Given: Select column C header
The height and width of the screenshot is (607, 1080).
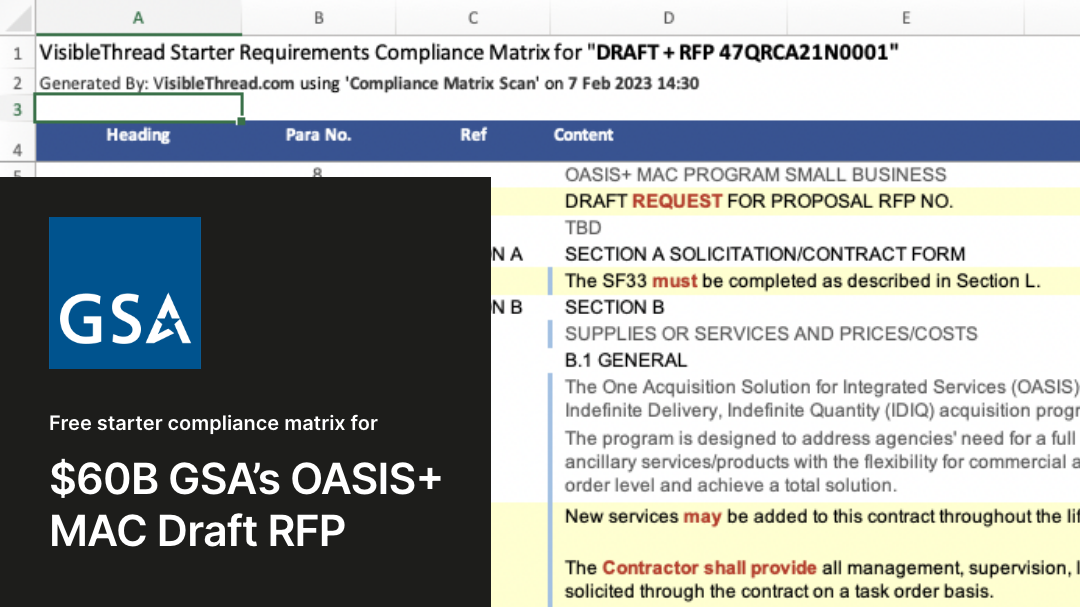Looking at the screenshot, I should pos(473,17).
